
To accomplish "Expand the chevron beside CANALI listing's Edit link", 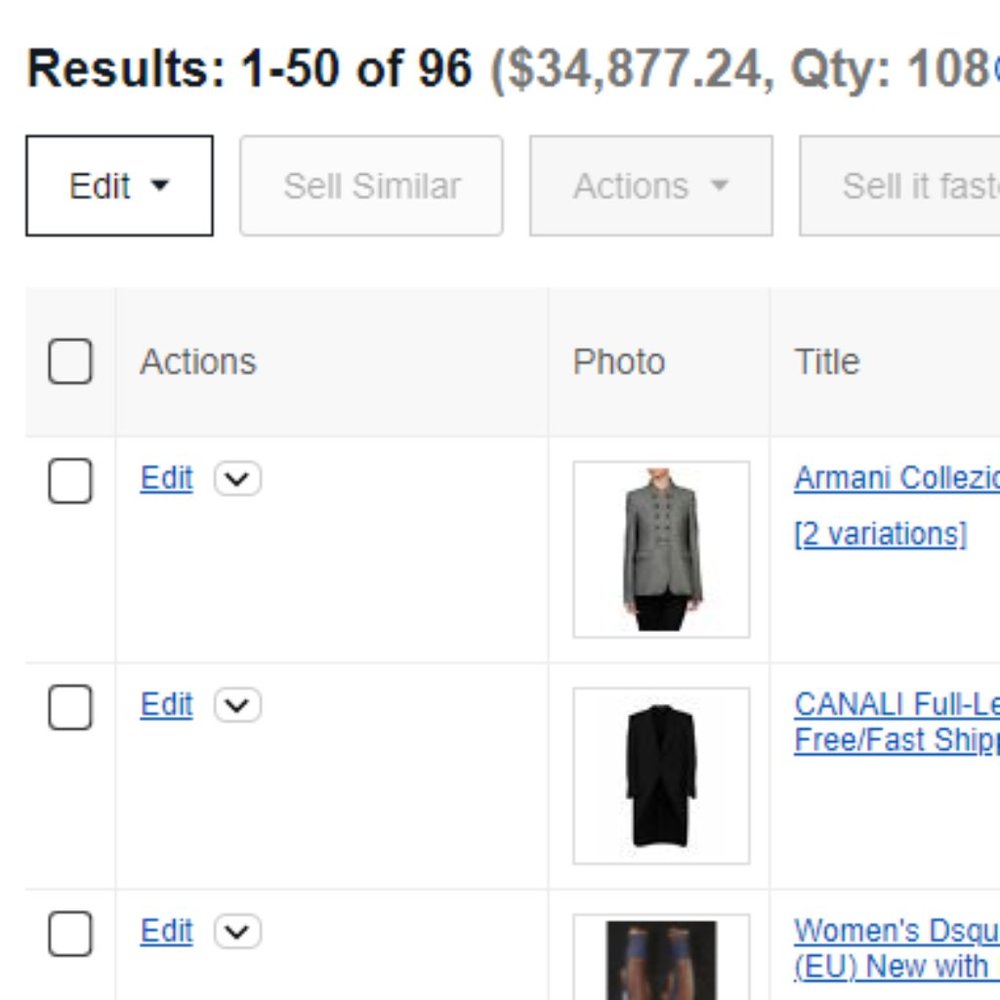I will [237, 705].
